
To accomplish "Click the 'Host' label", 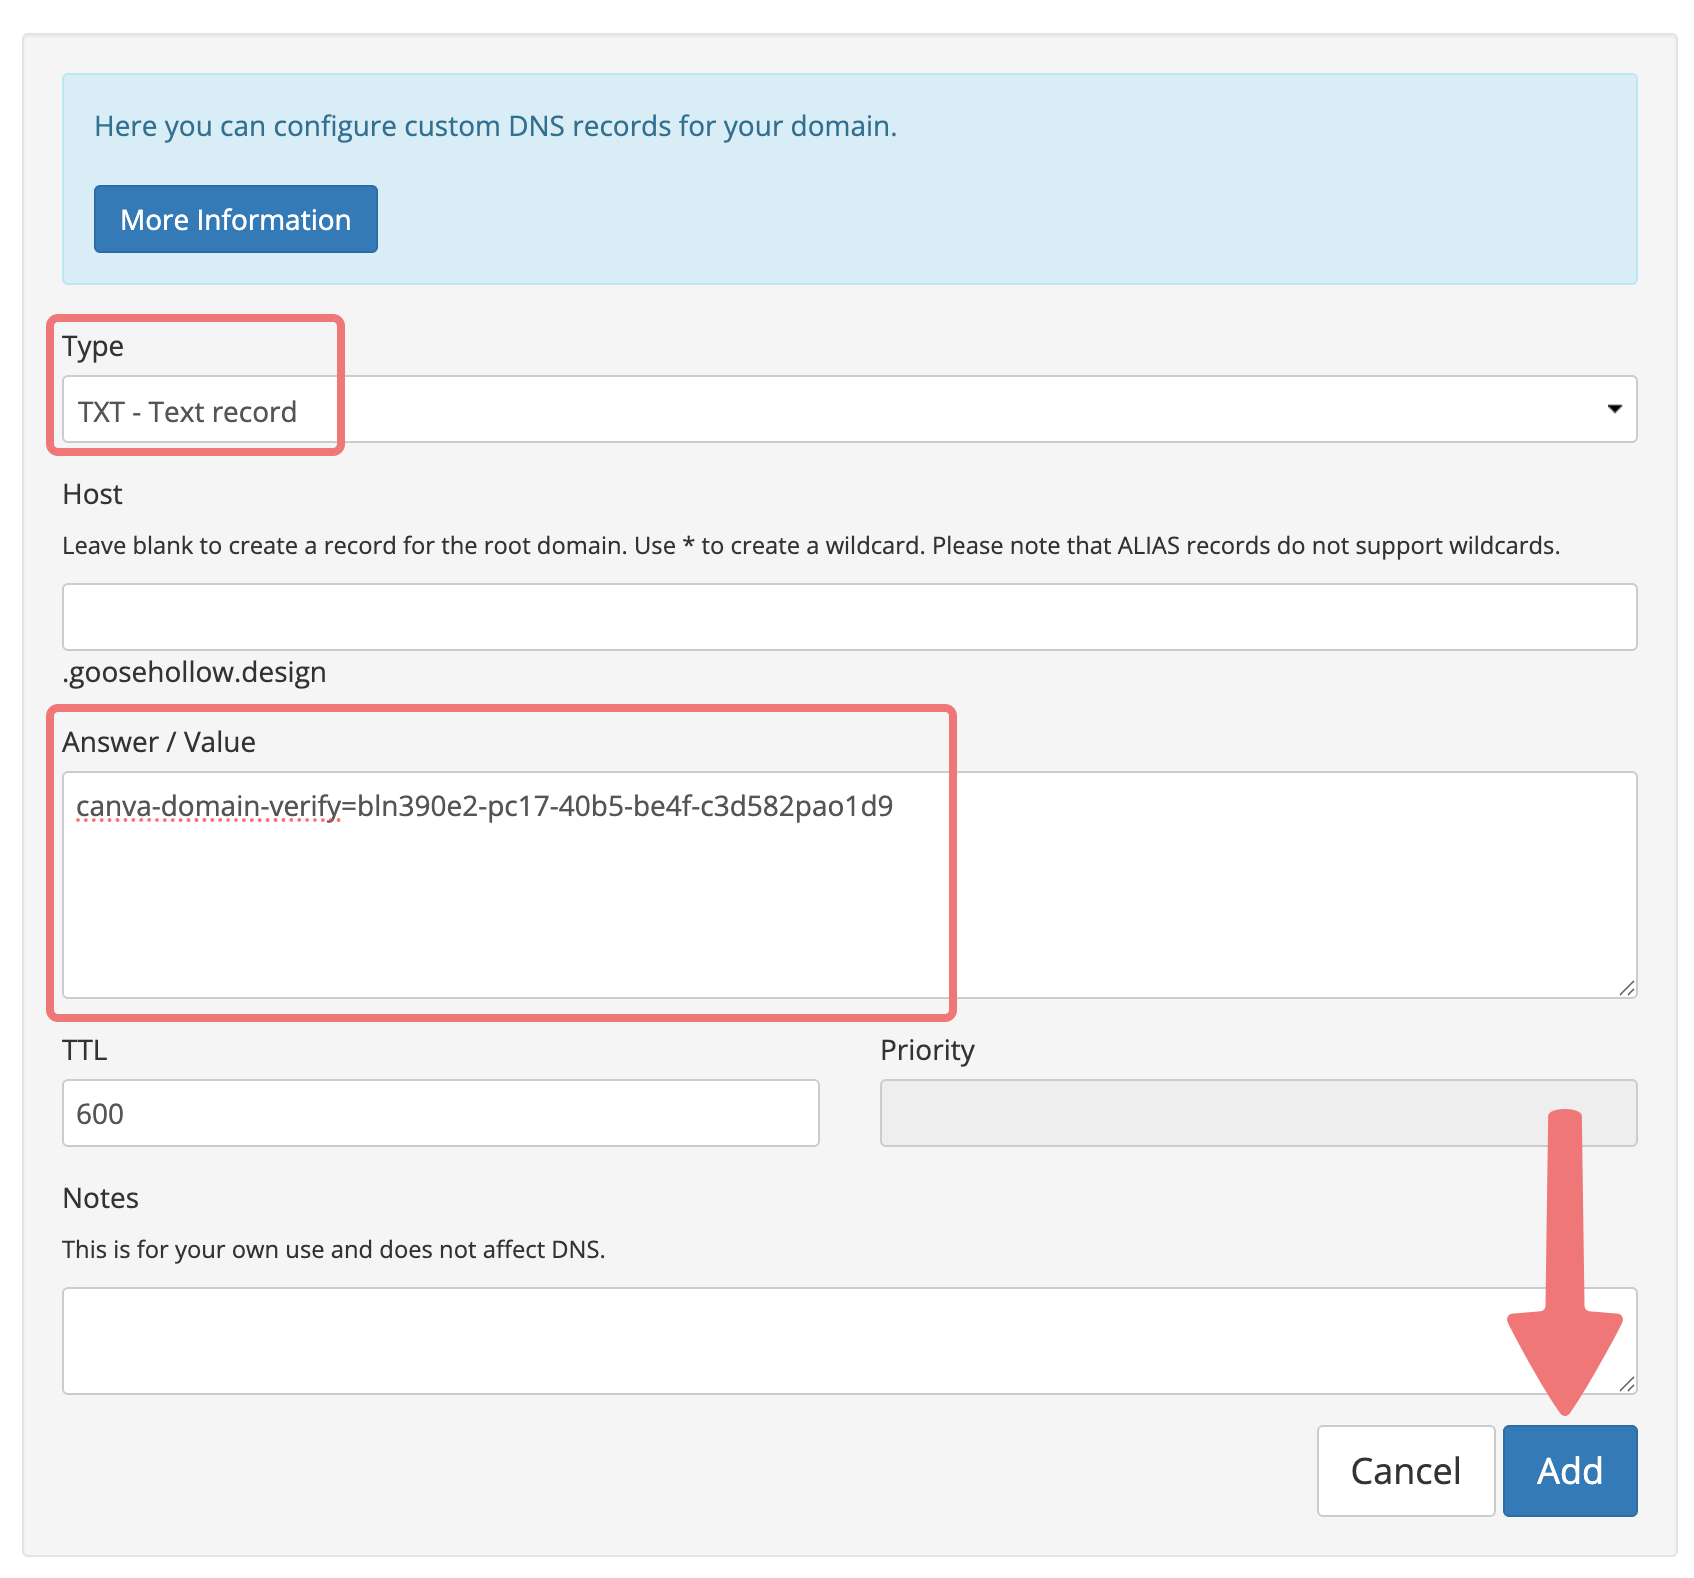I will 92,494.
